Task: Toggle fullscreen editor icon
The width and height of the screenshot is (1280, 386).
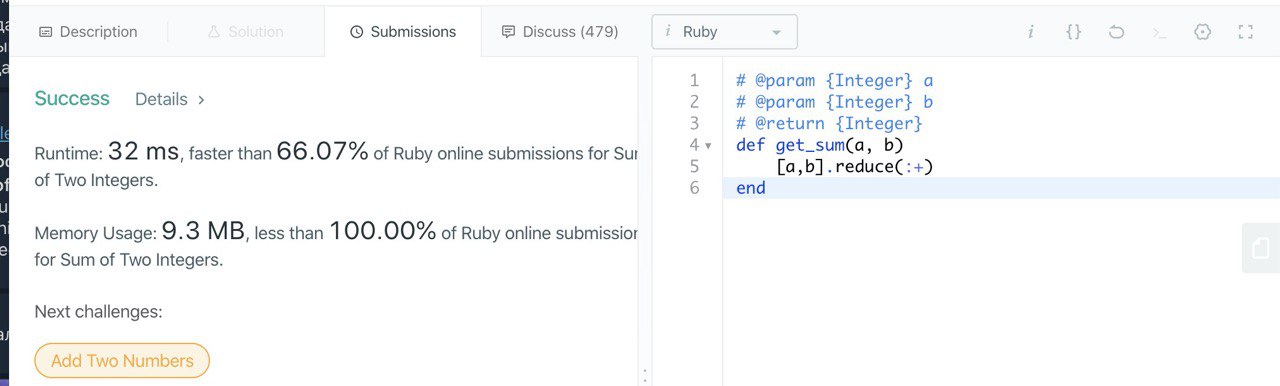Action: [x=1245, y=32]
